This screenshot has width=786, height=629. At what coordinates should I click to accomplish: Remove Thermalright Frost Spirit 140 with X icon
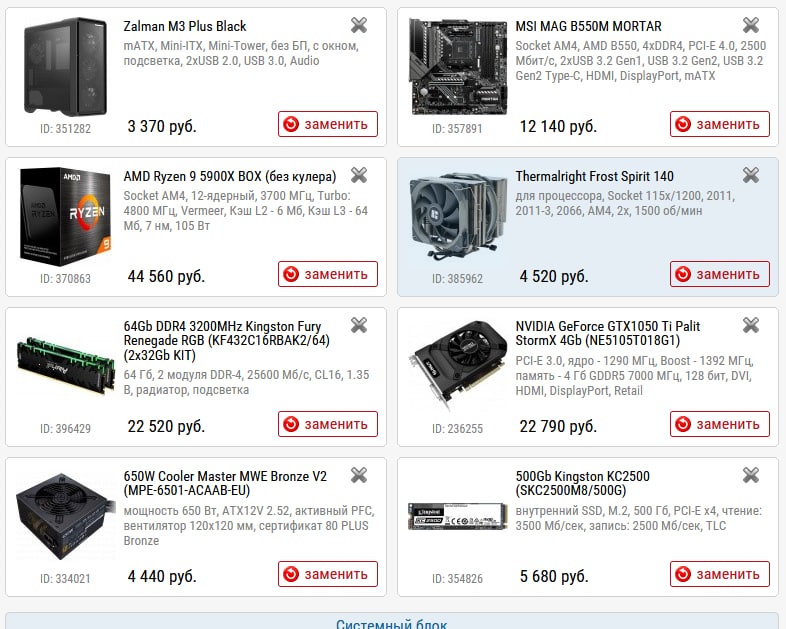point(750,175)
